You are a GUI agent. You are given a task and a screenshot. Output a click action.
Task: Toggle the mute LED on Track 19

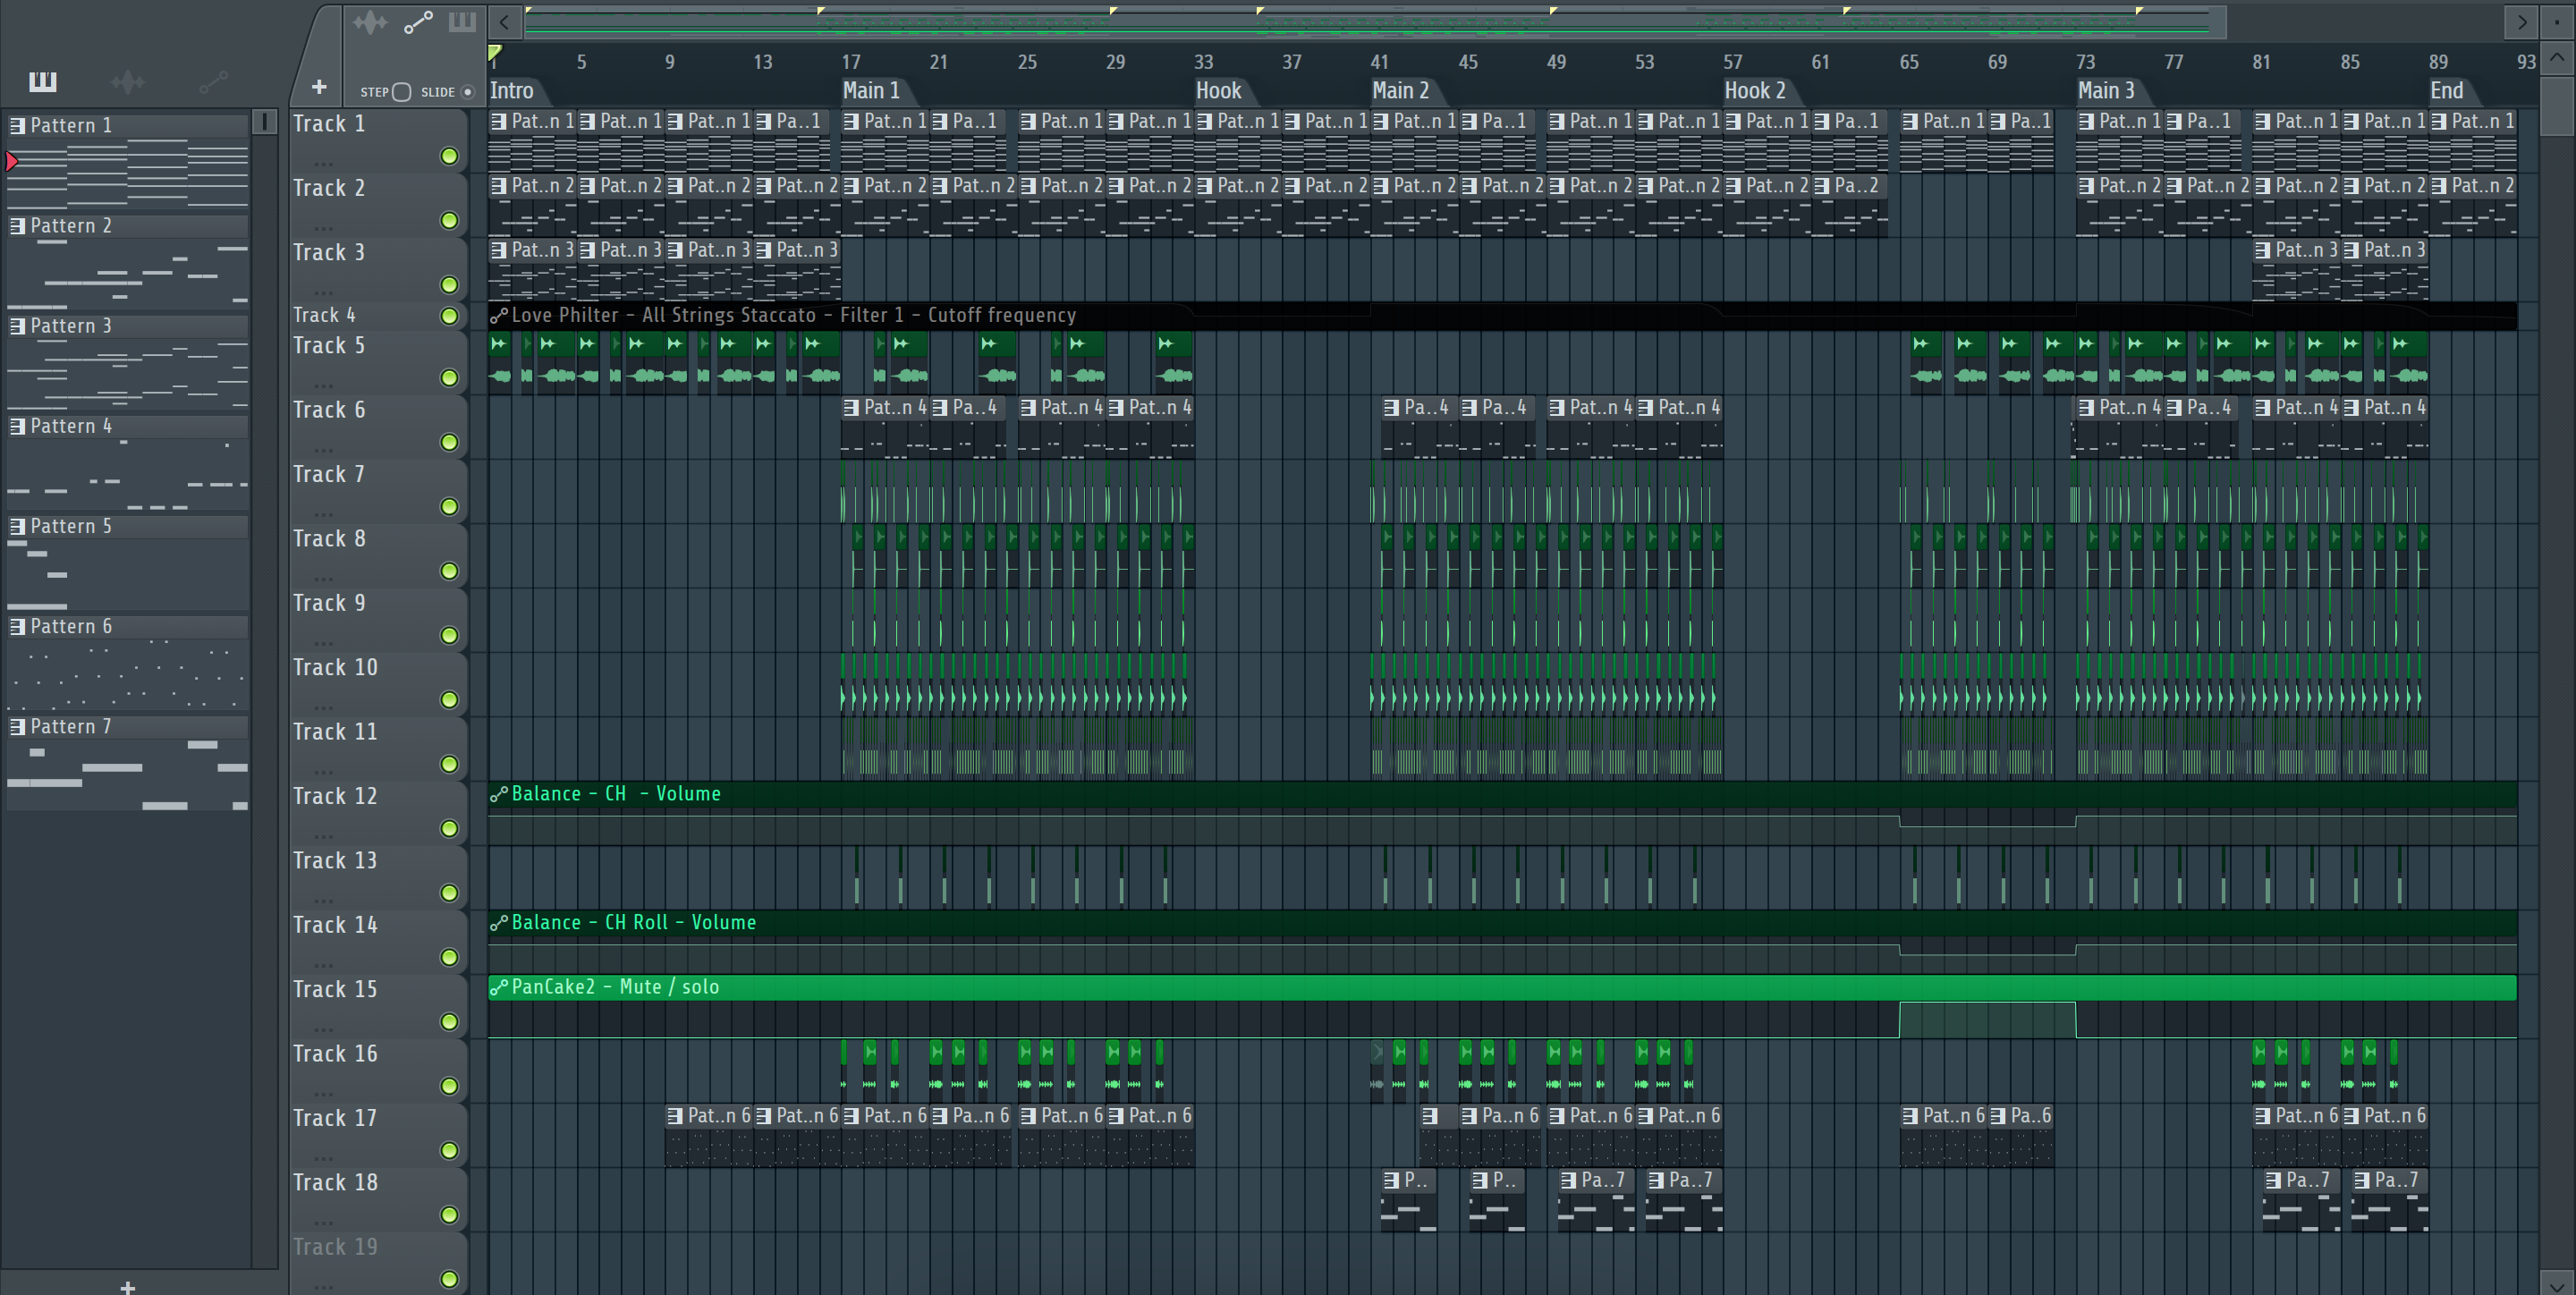[449, 1279]
